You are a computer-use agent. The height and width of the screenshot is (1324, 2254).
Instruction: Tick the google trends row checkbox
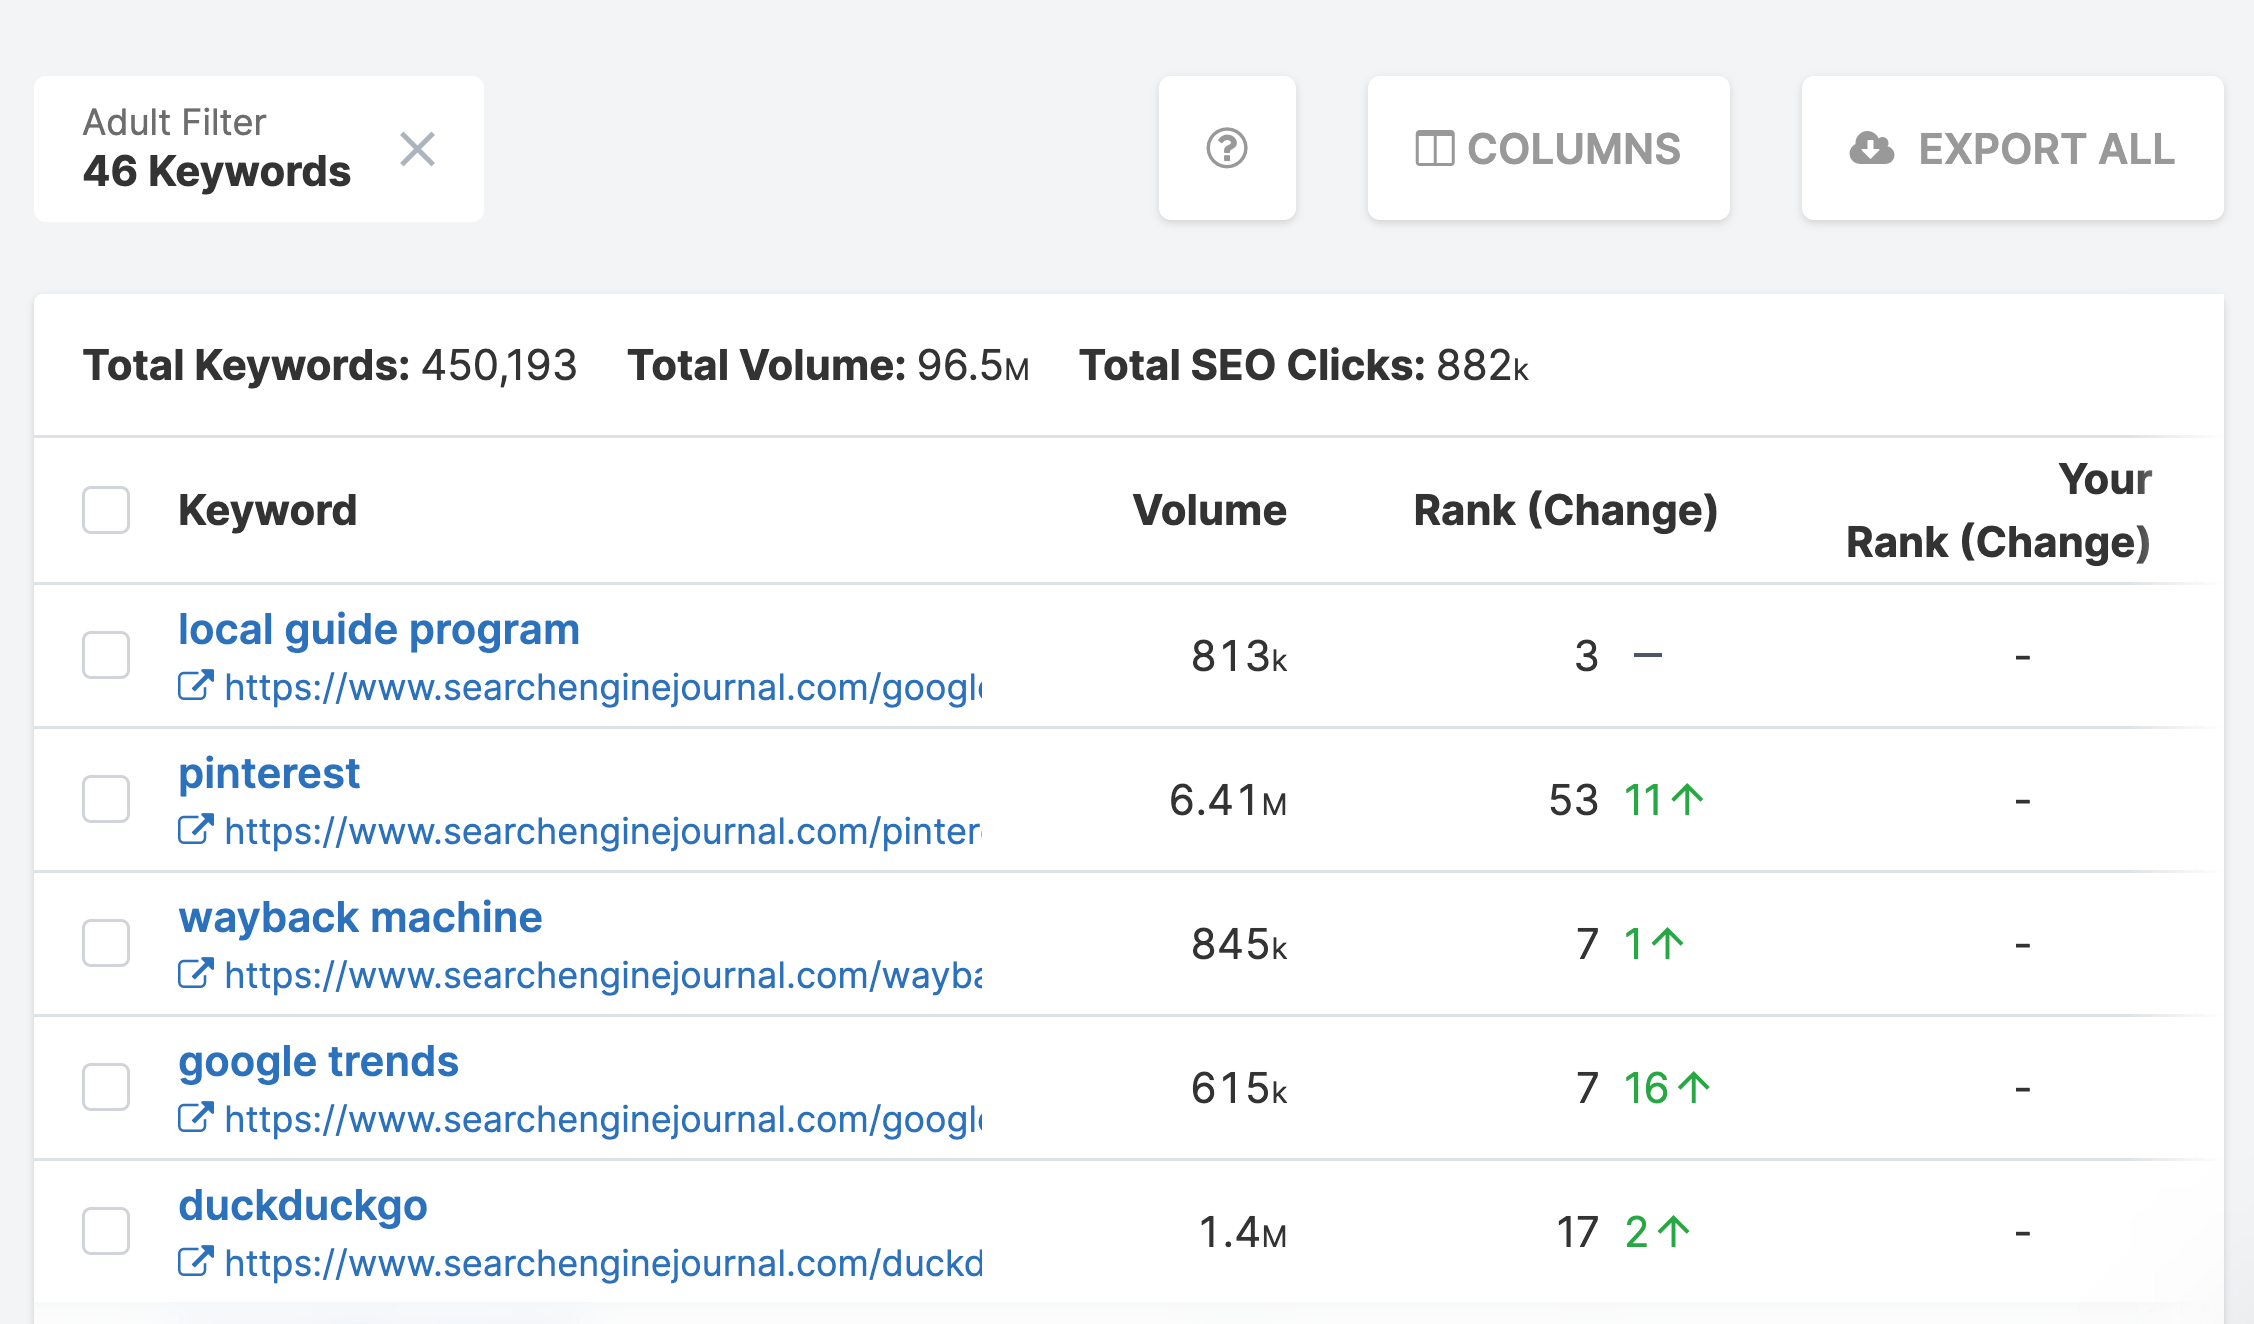(106, 1087)
